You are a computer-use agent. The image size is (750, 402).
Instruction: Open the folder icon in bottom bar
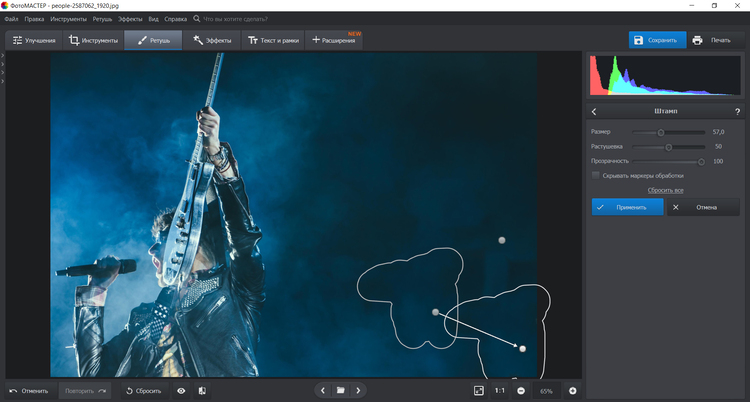click(340, 390)
